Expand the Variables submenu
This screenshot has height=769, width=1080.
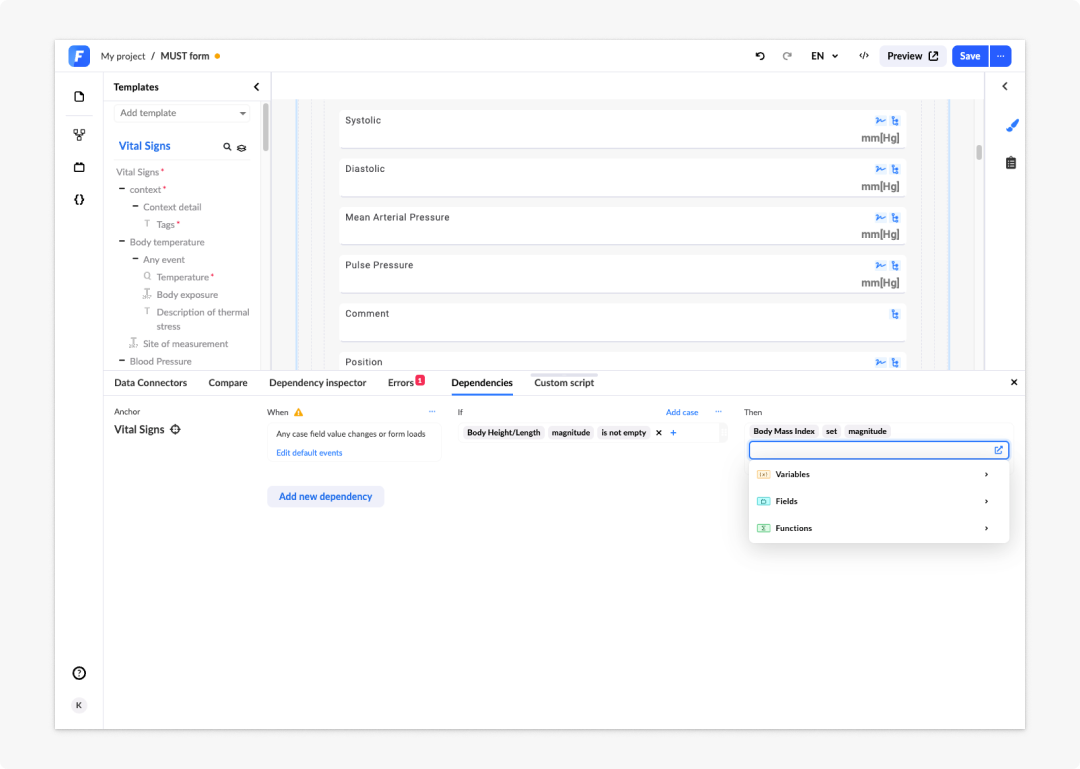tap(879, 474)
